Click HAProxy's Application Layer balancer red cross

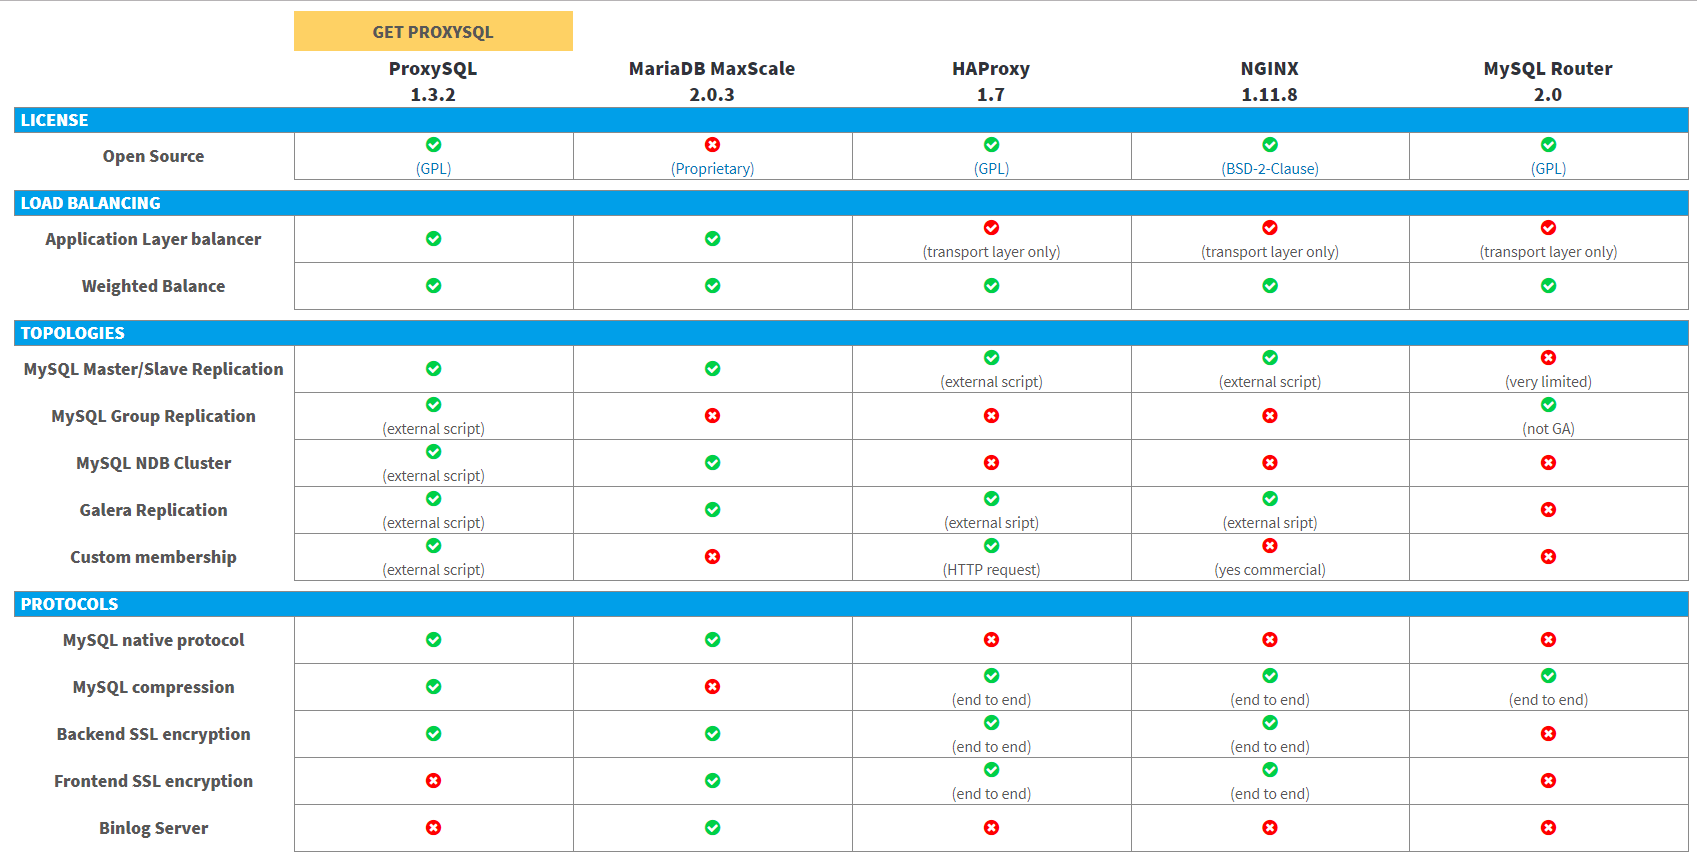991,228
